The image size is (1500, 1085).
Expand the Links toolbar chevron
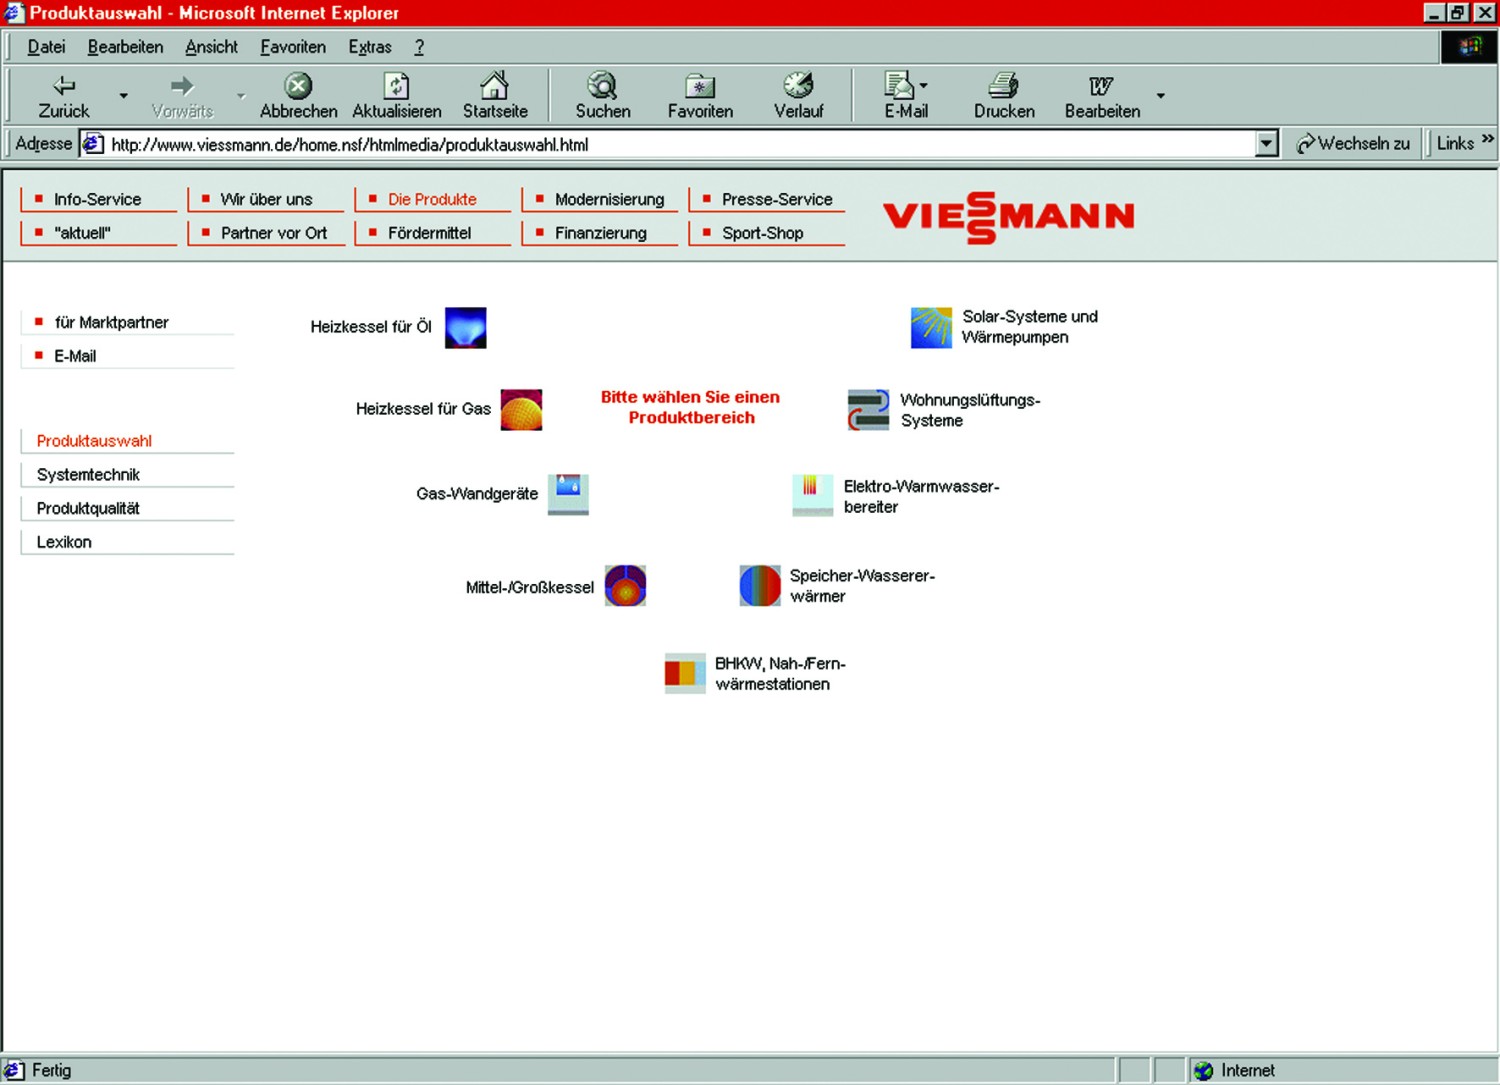point(1487,140)
